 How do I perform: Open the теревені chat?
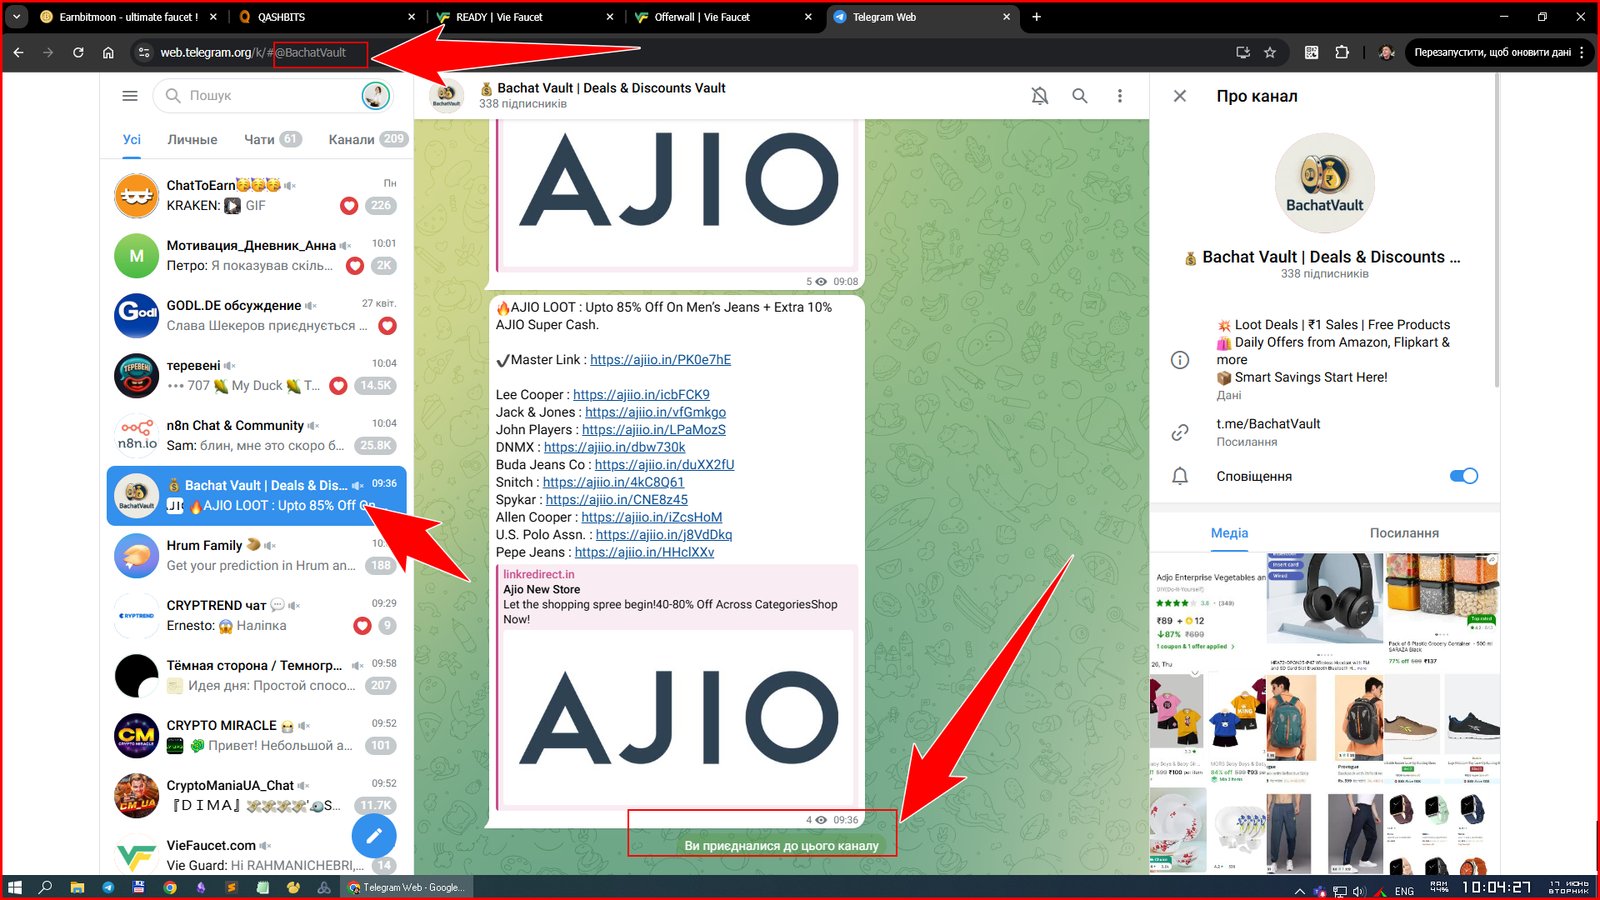pos(256,376)
